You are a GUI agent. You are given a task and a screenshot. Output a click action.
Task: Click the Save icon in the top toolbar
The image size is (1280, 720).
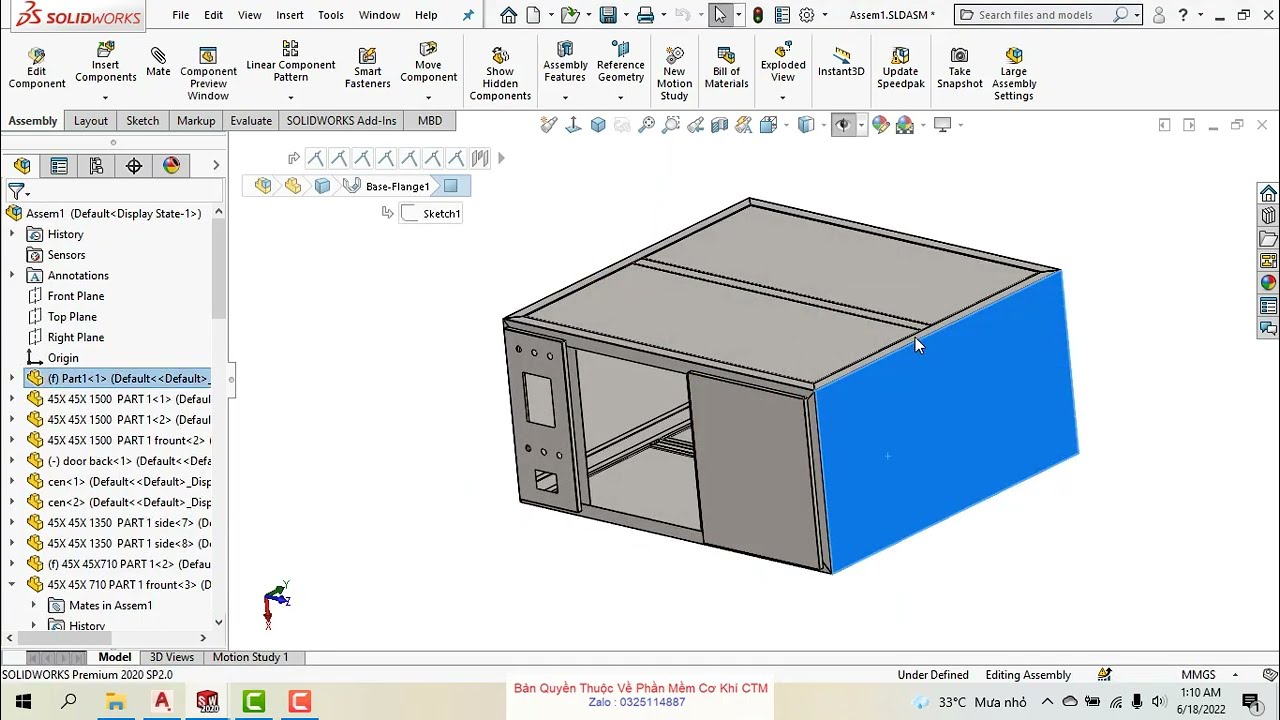tap(607, 15)
